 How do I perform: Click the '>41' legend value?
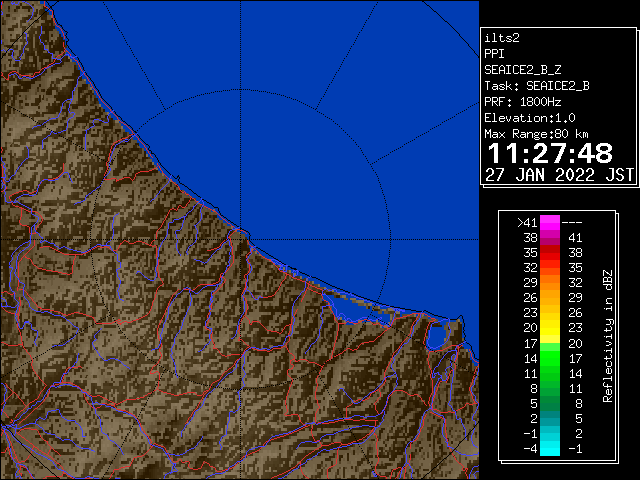coord(527,223)
